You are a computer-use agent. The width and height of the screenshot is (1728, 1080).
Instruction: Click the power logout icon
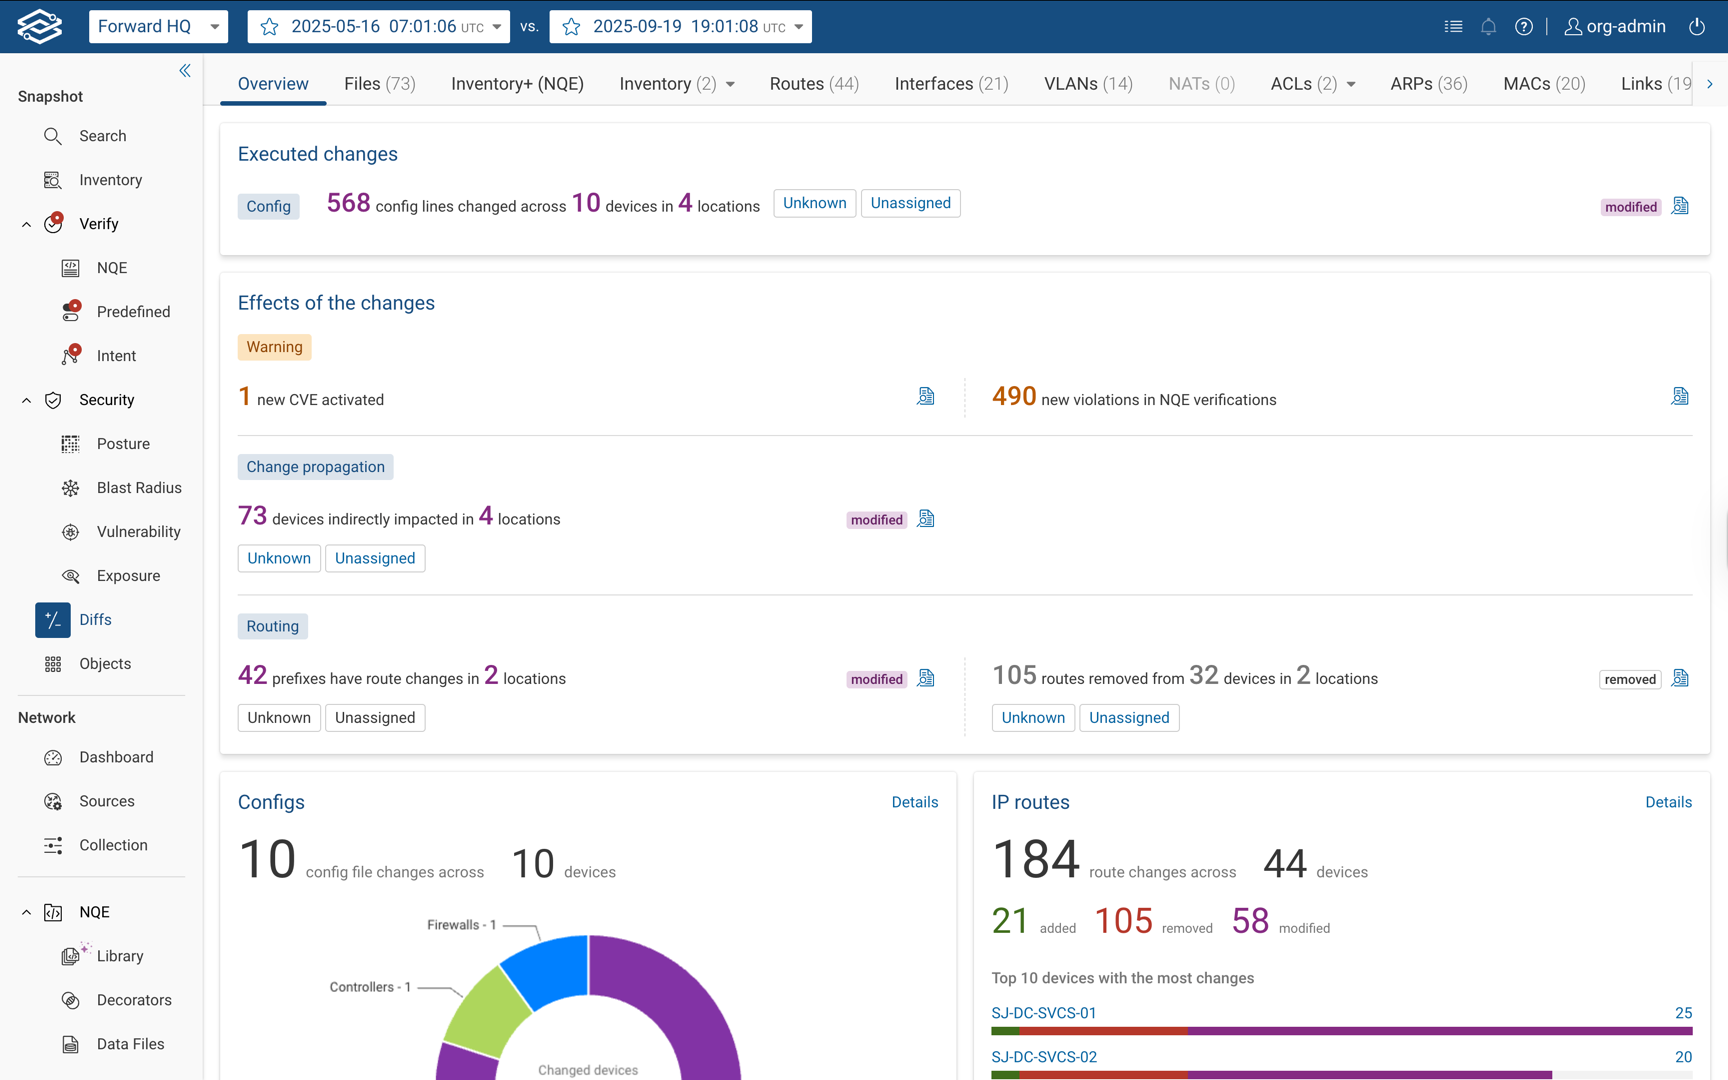(1696, 27)
